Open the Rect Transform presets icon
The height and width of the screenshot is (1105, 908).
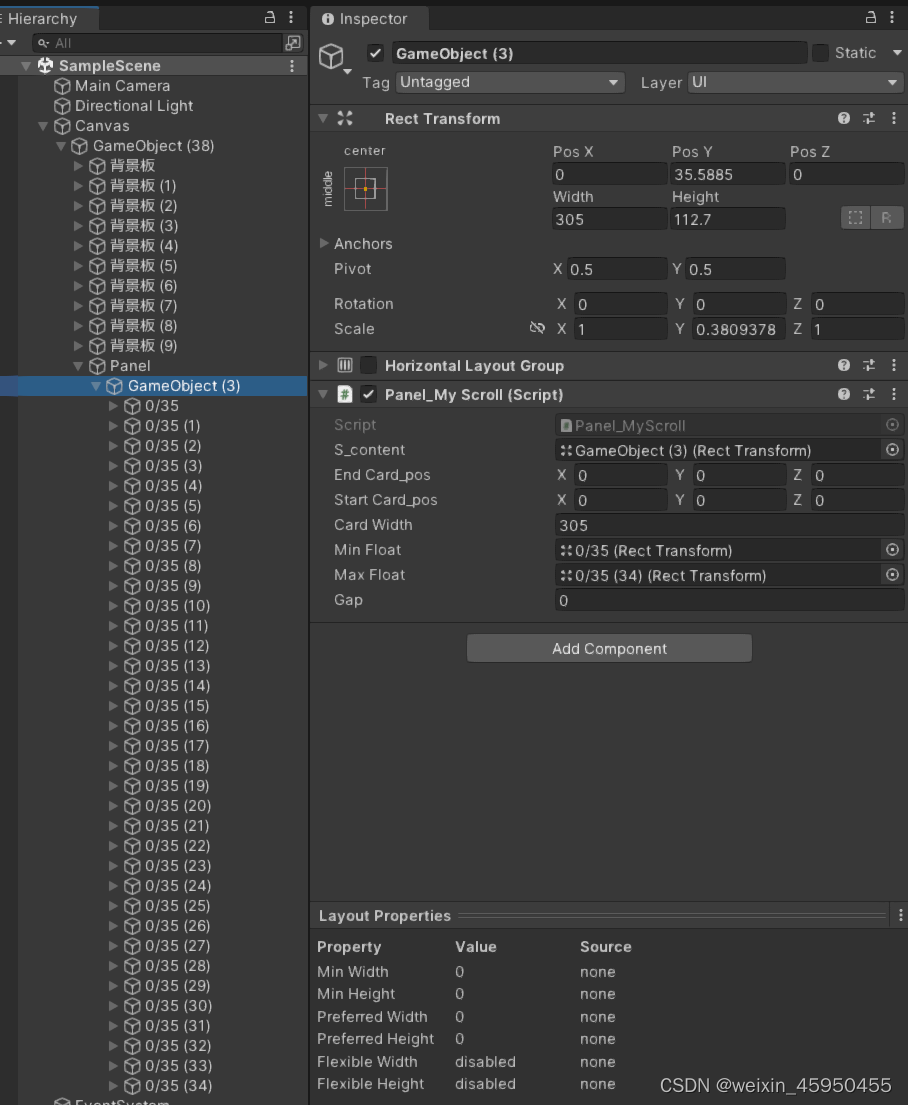click(868, 118)
